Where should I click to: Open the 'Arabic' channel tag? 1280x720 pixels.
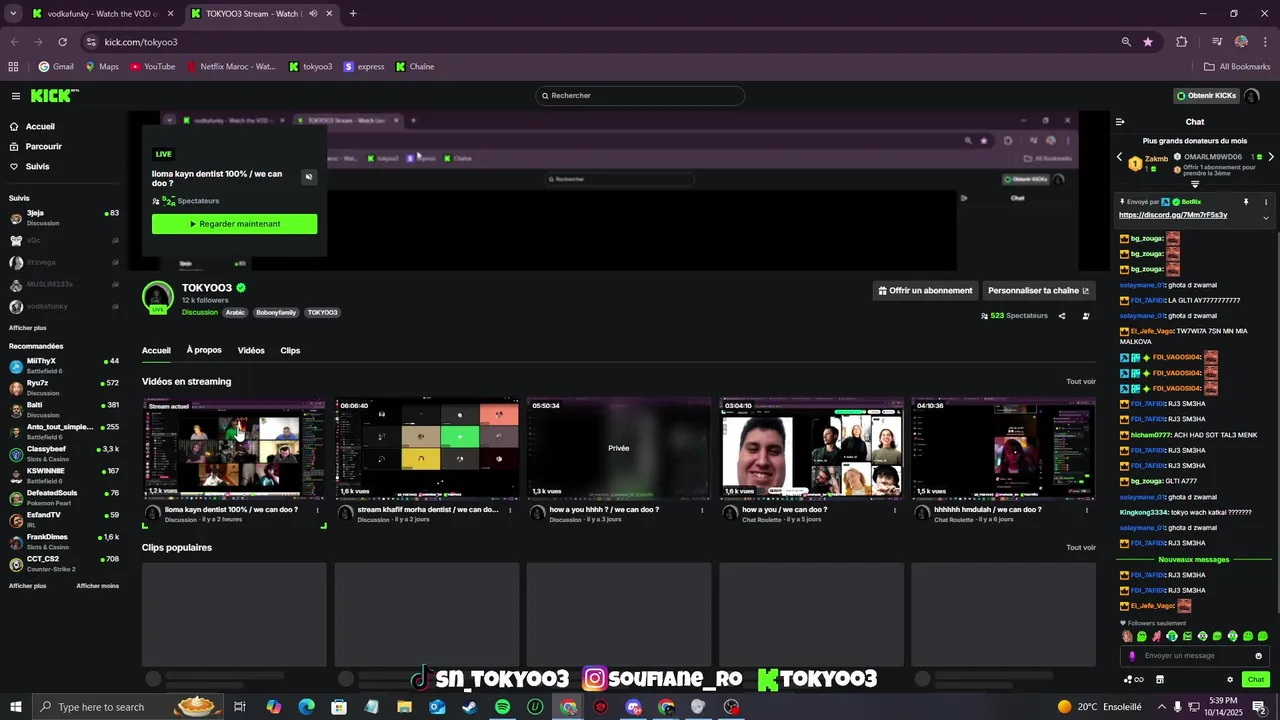[235, 313]
